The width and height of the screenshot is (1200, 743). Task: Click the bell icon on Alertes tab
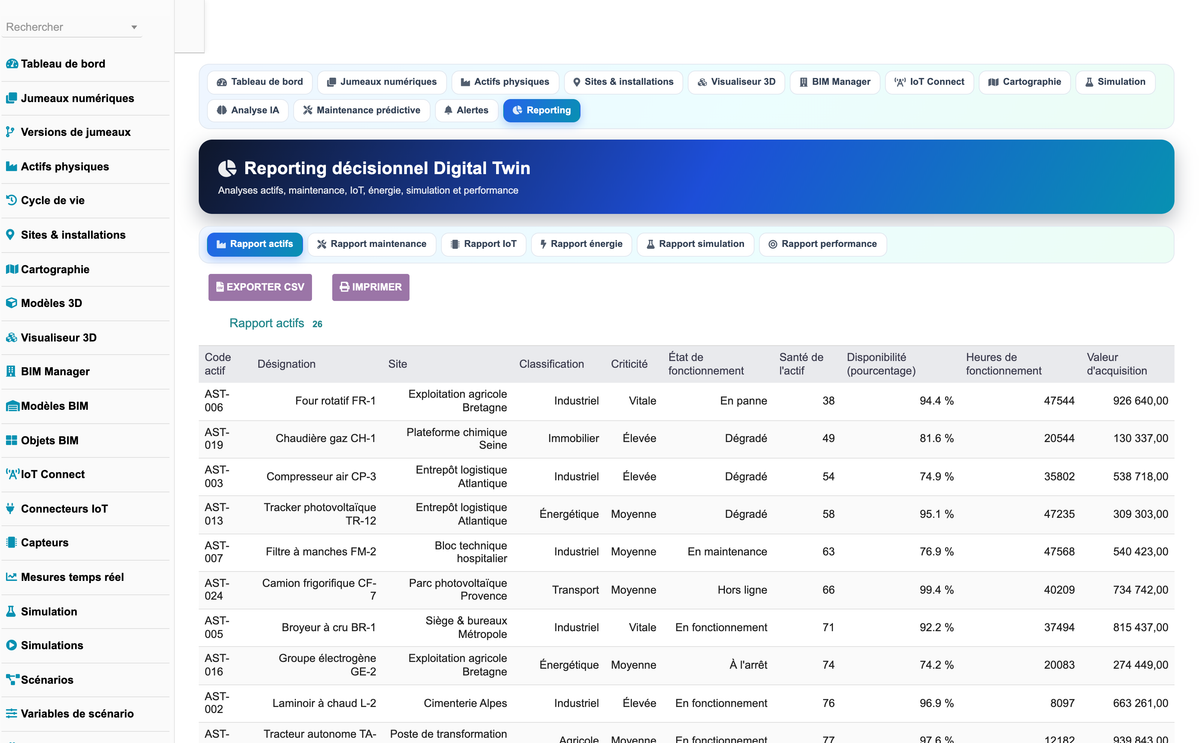coord(448,110)
